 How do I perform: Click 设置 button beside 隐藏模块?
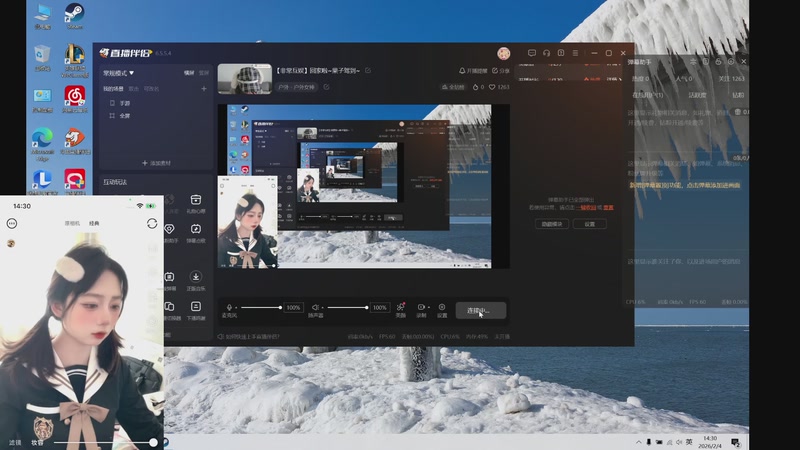589,224
